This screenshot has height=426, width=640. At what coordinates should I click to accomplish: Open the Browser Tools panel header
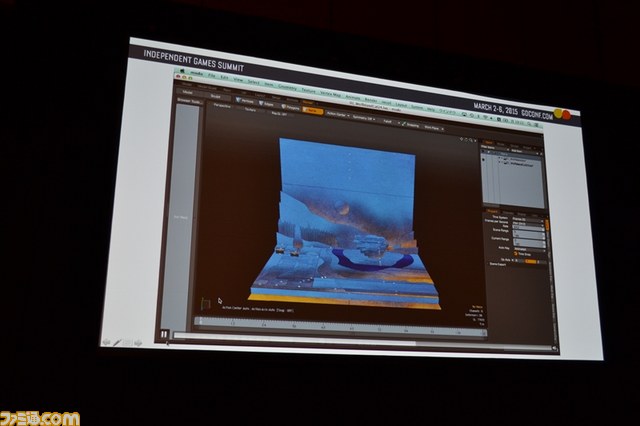click(x=189, y=101)
